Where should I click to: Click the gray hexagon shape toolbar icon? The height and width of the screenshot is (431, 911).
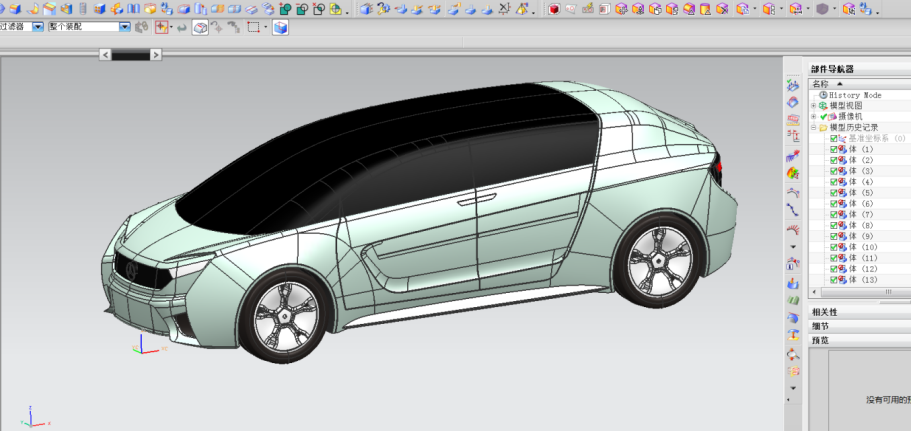[822, 9]
